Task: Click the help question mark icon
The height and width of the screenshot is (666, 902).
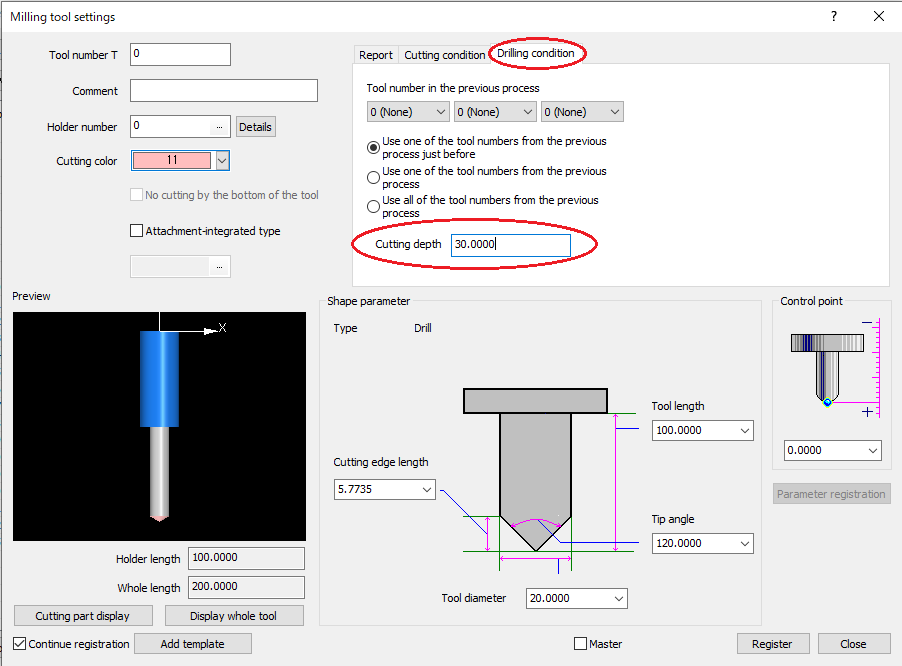Action: pos(834,16)
